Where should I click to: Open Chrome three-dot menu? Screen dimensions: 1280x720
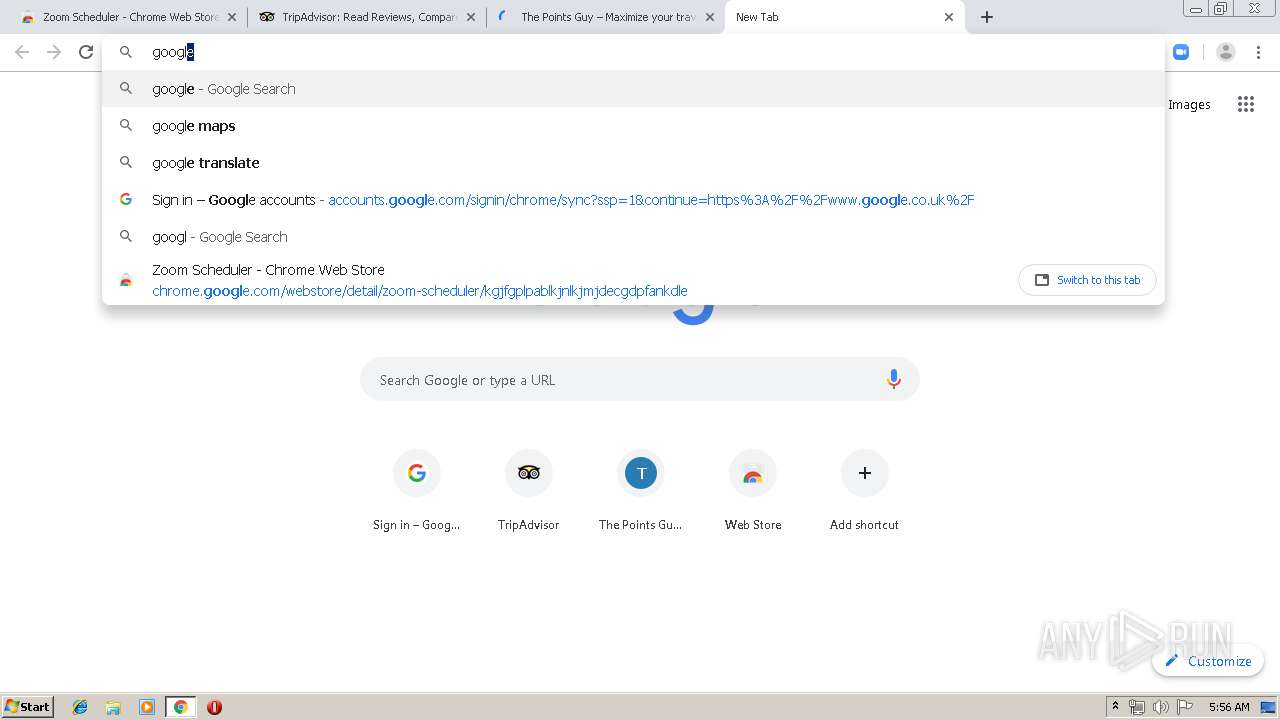[1259, 52]
